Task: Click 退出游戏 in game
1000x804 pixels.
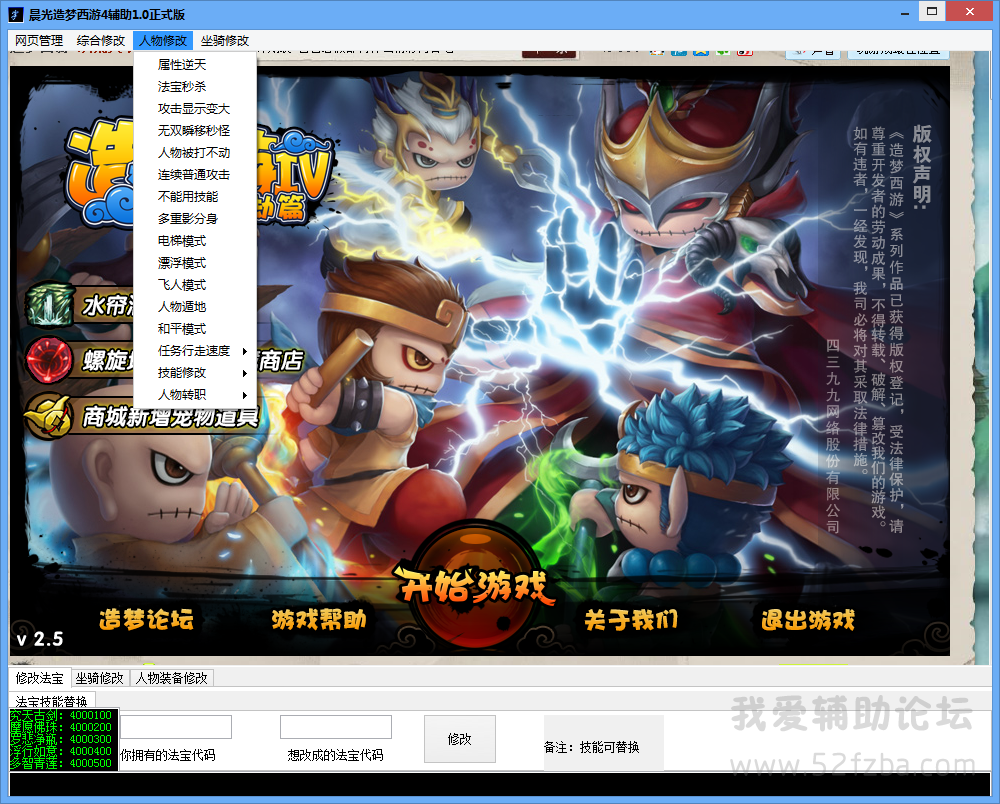Action: pyautogui.click(x=807, y=620)
